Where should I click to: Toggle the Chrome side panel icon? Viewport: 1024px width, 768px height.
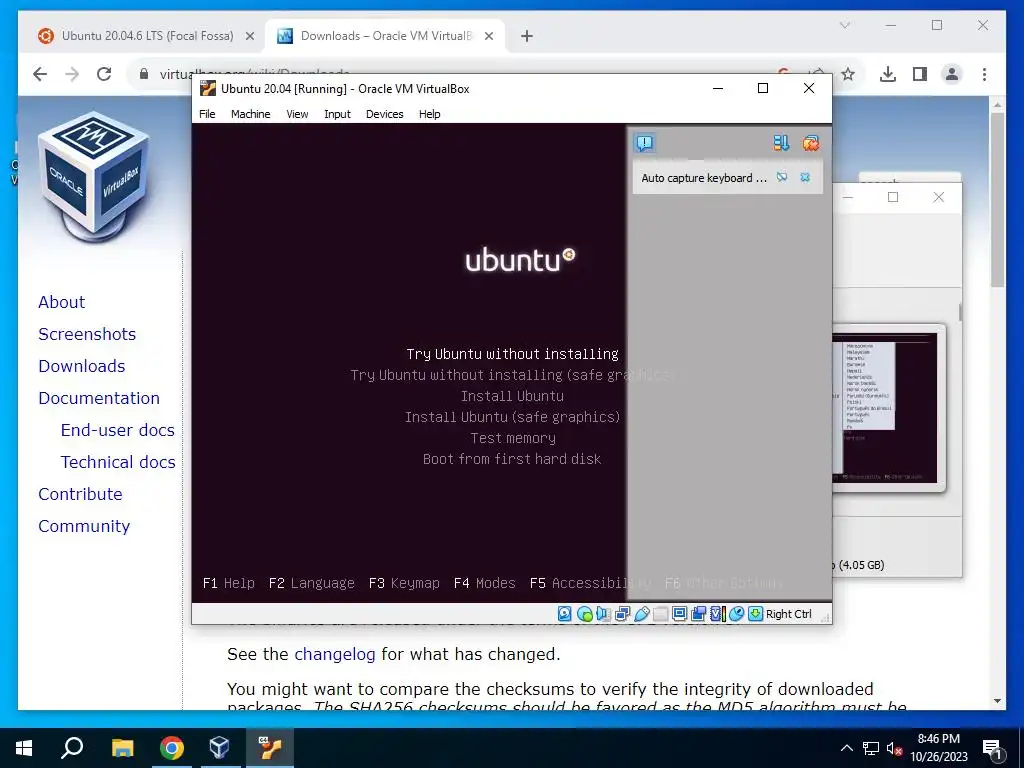click(x=920, y=74)
